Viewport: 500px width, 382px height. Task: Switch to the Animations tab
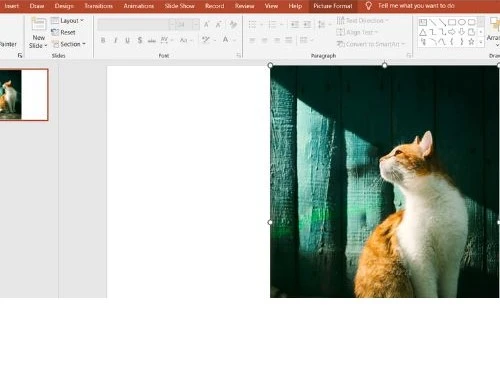tap(139, 6)
